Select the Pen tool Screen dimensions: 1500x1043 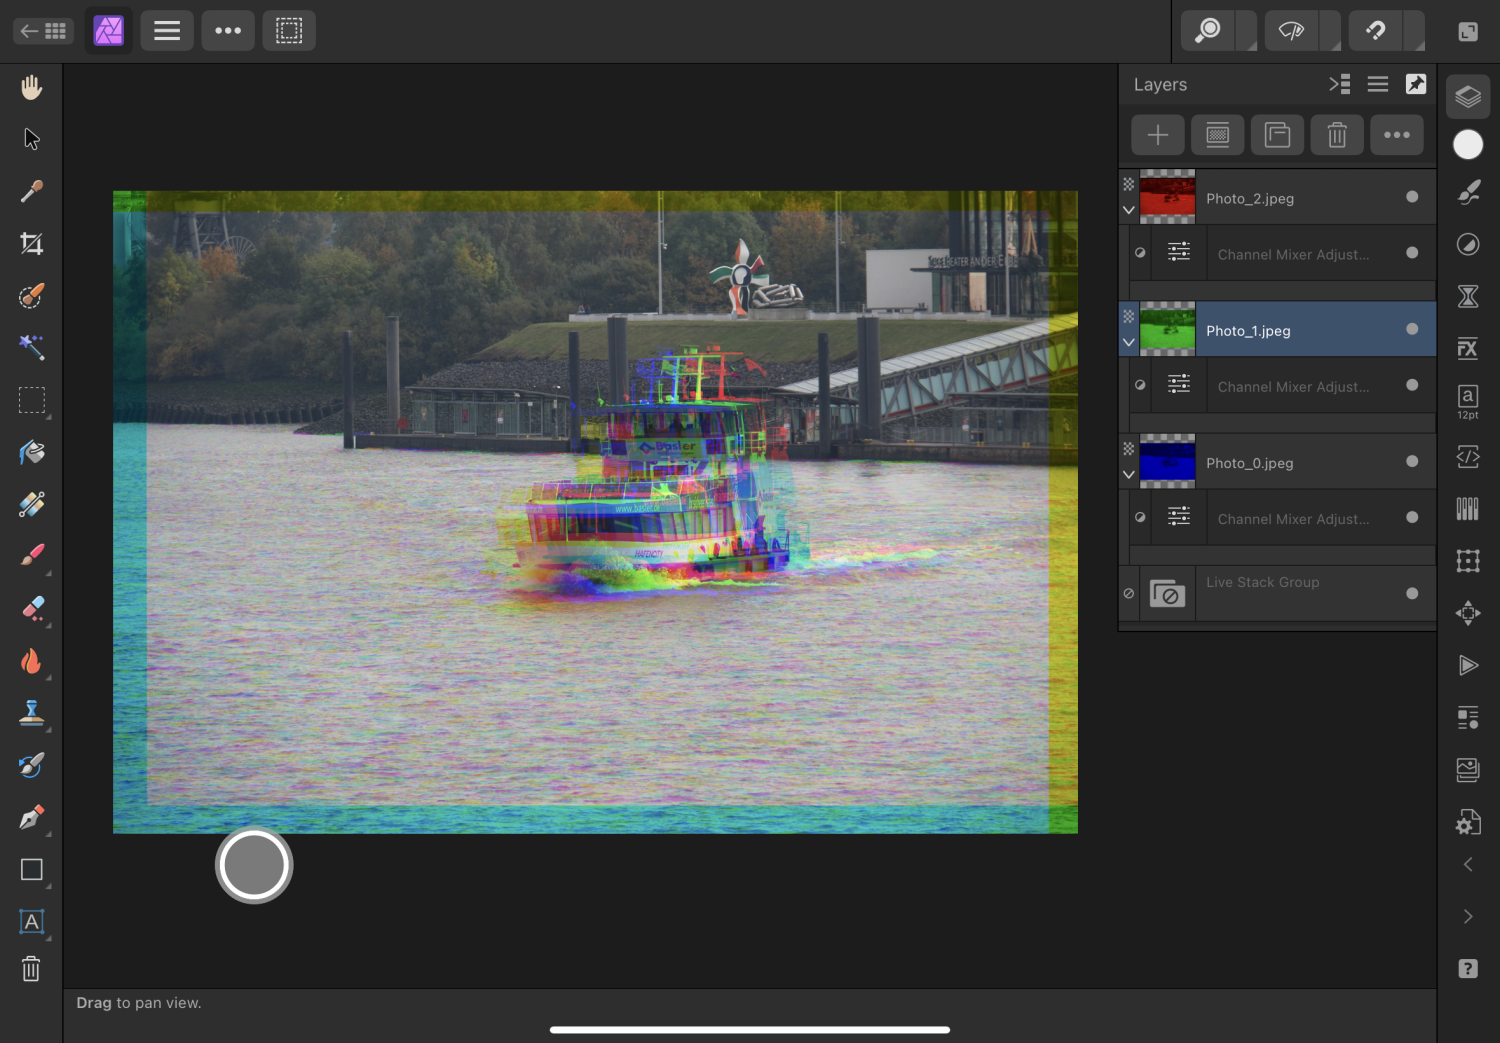click(x=31, y=818)
